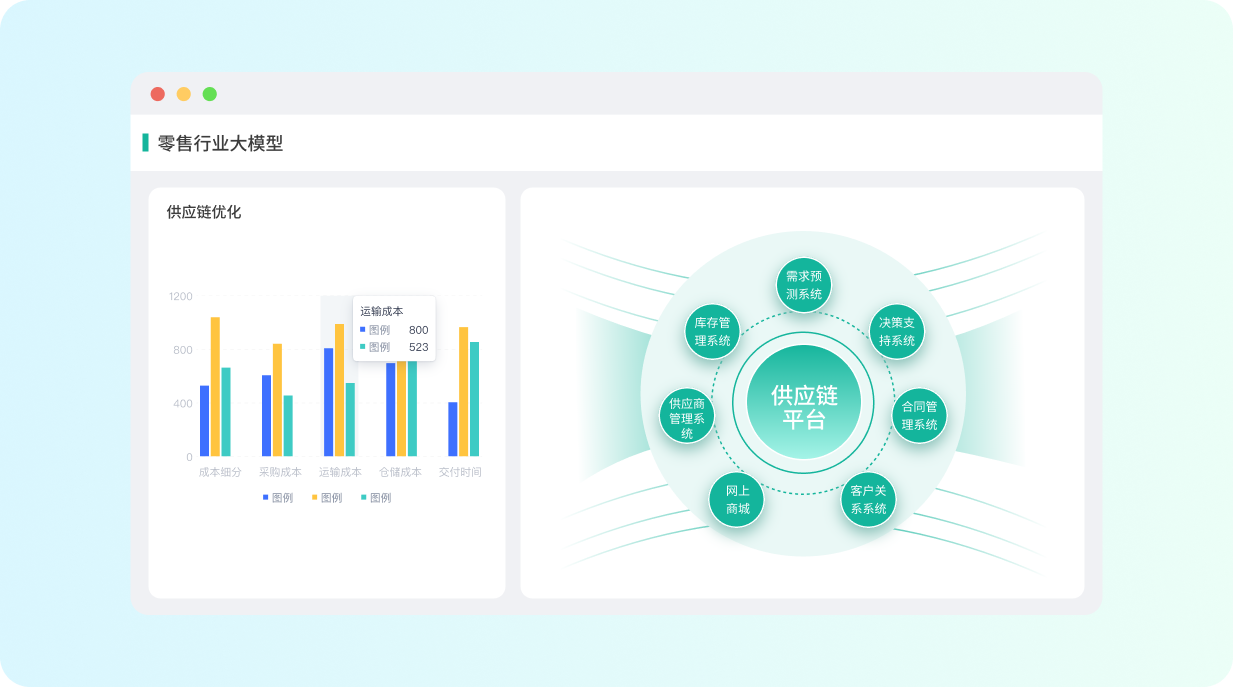Toggle the teal 图例 series in chart legend

[376, 497]
